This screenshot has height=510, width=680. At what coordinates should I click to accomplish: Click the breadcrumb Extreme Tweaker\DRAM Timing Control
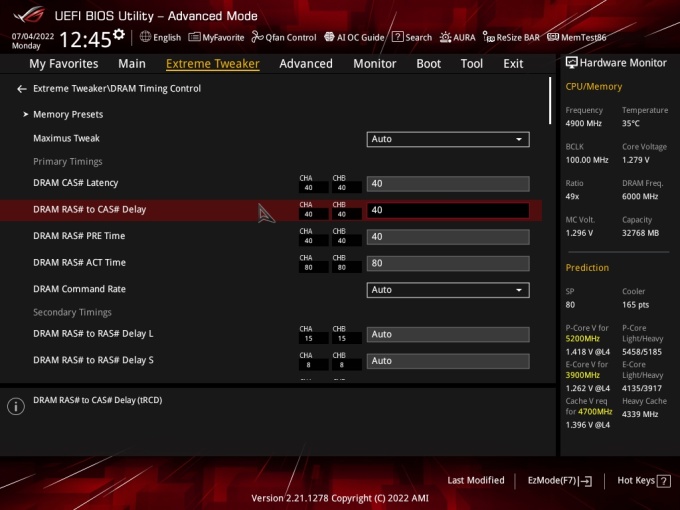117,88
